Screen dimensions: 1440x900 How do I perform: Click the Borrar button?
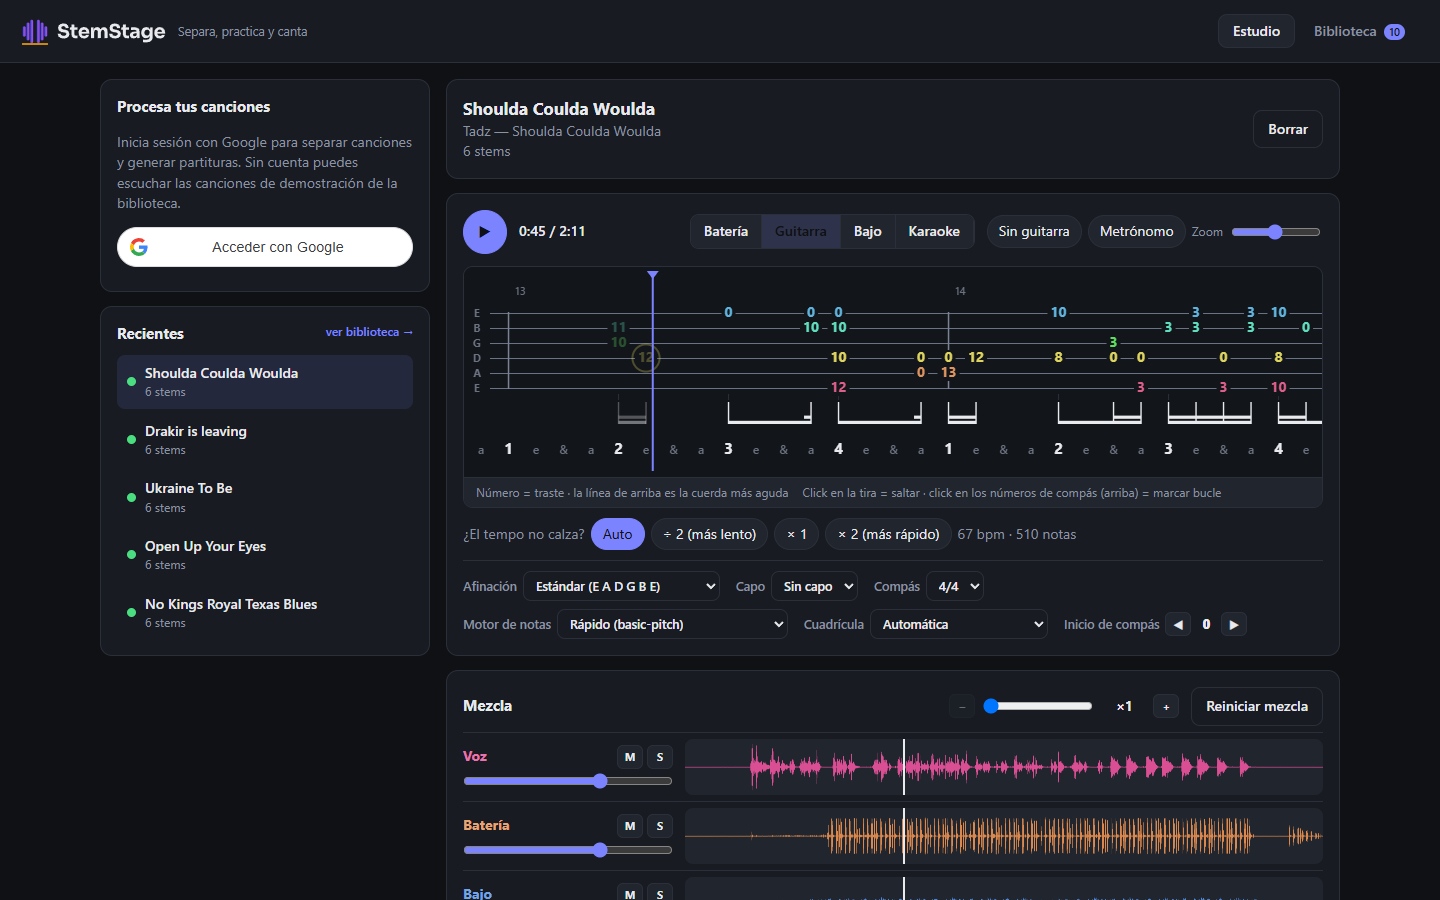pyautogui.click(x=1288, y=129)
